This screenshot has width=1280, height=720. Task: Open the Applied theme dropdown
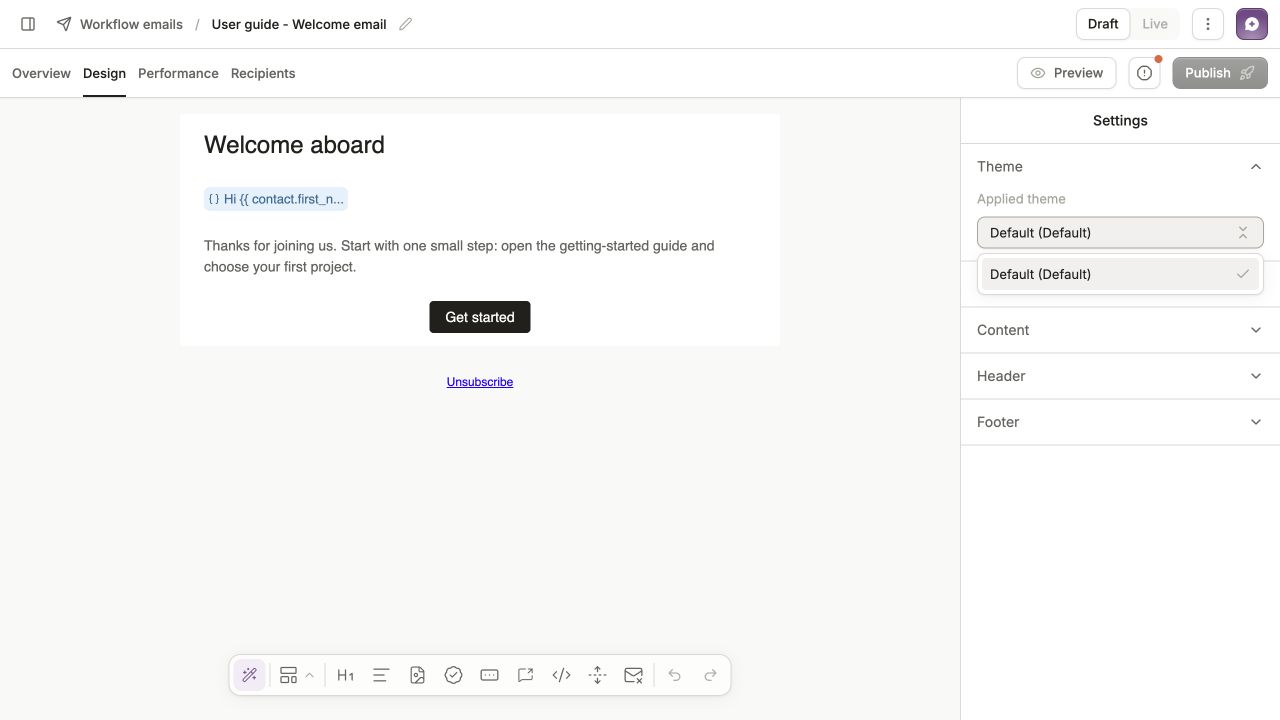click(1120, 233)
